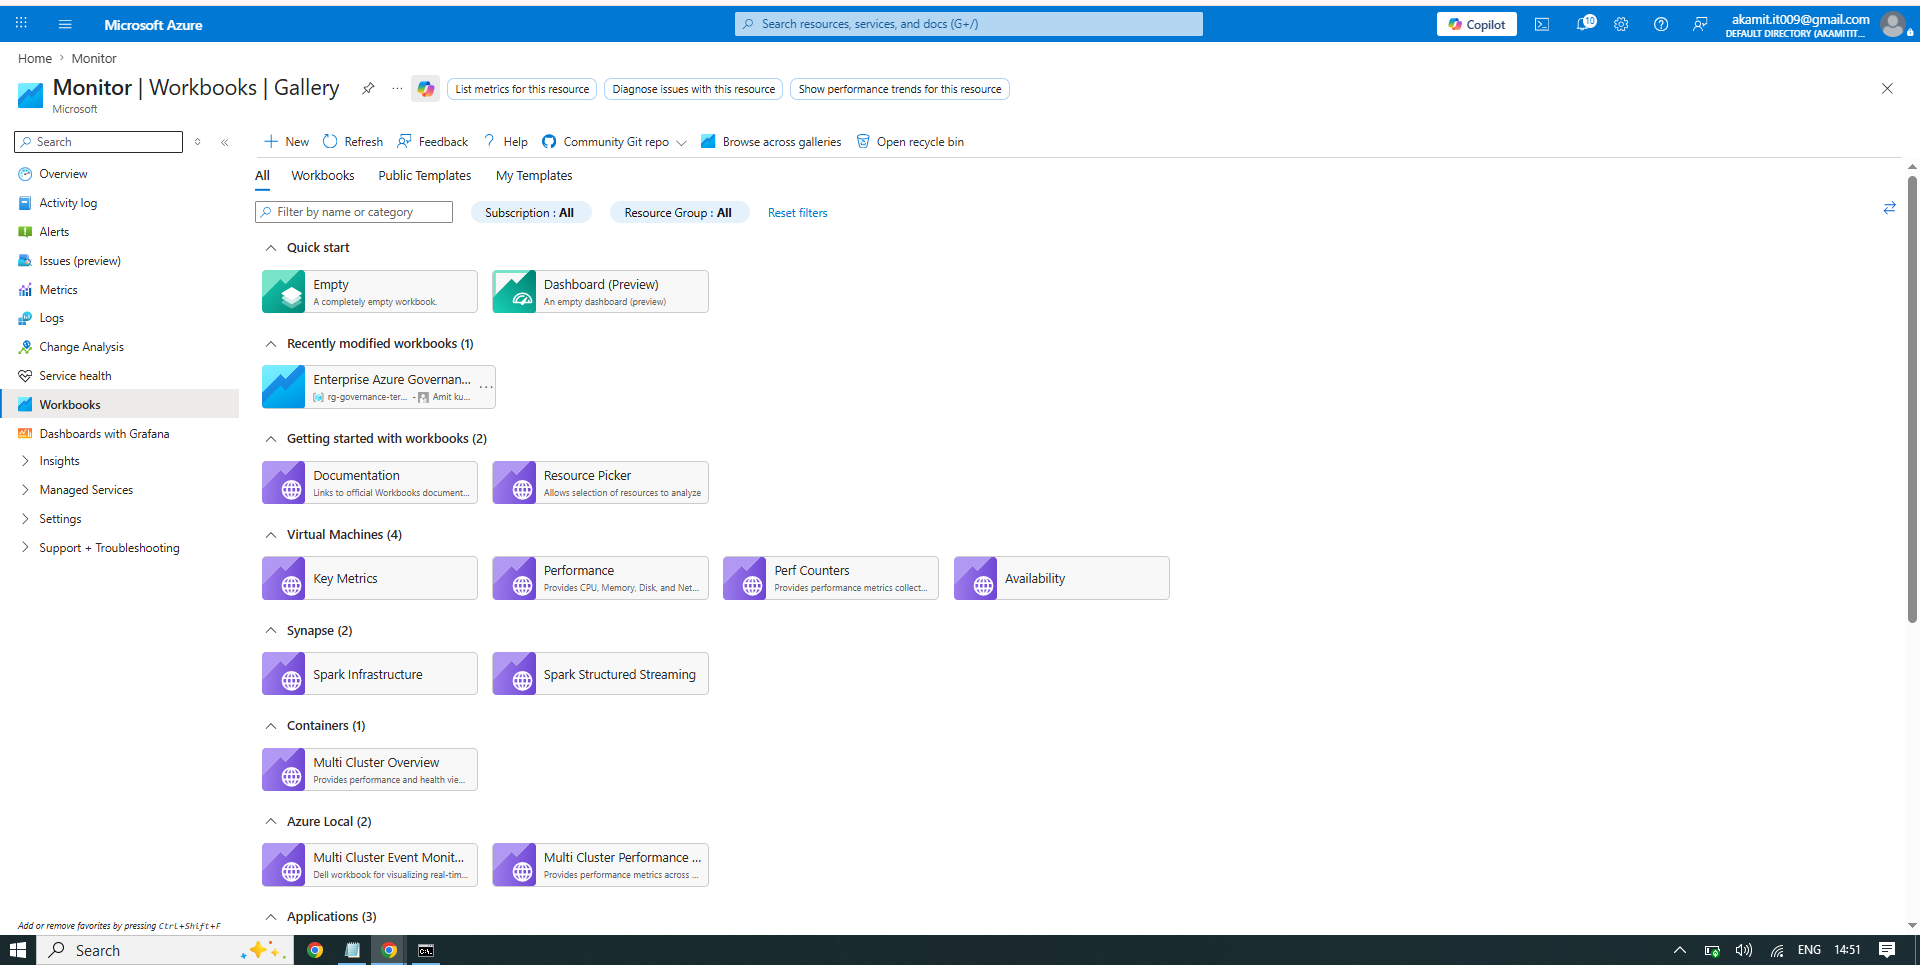Open volume control in system tray

pyautogui.click(x=1744, y=950)
